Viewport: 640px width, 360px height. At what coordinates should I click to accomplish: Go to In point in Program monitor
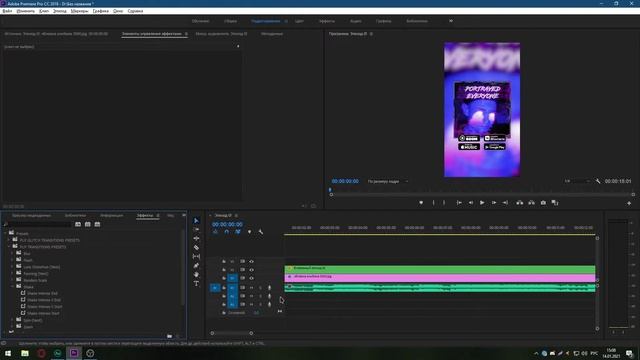(459, 202)
